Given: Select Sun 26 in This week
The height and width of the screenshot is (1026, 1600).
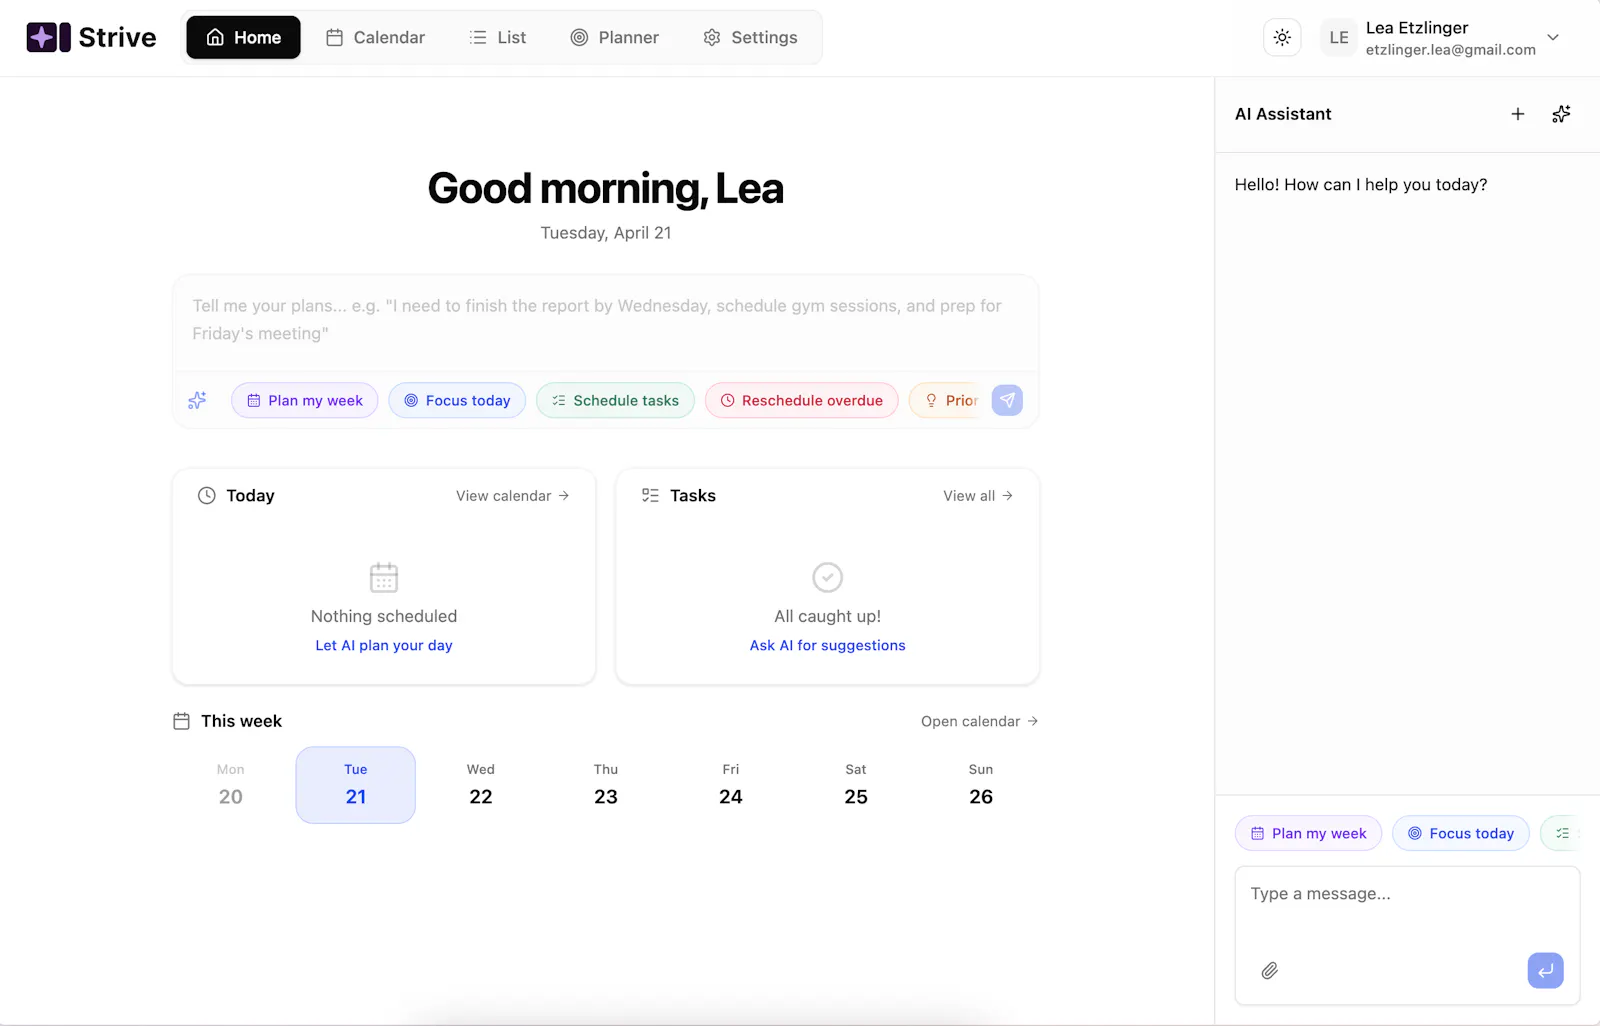Looking at the screenshot, I should click(x=981, y=785).
